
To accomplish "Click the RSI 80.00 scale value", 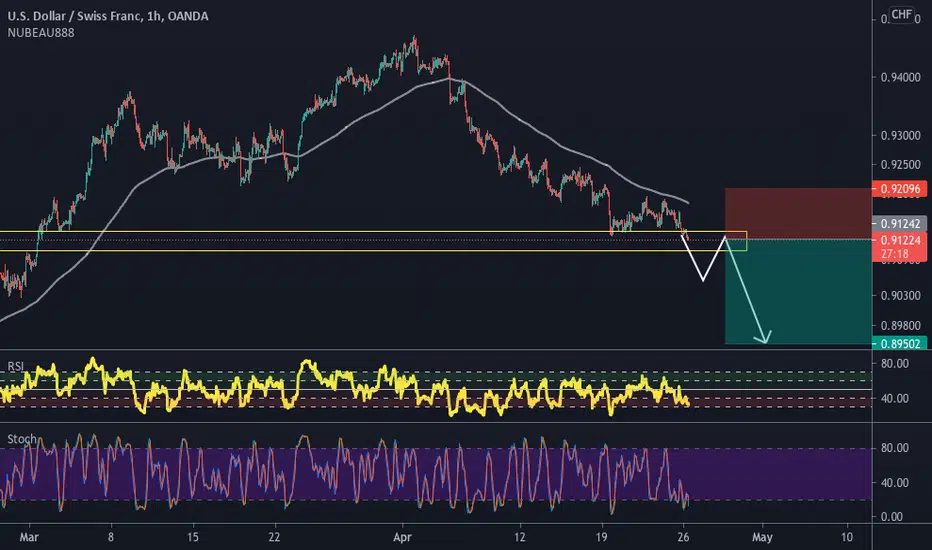I will [895, 363].
